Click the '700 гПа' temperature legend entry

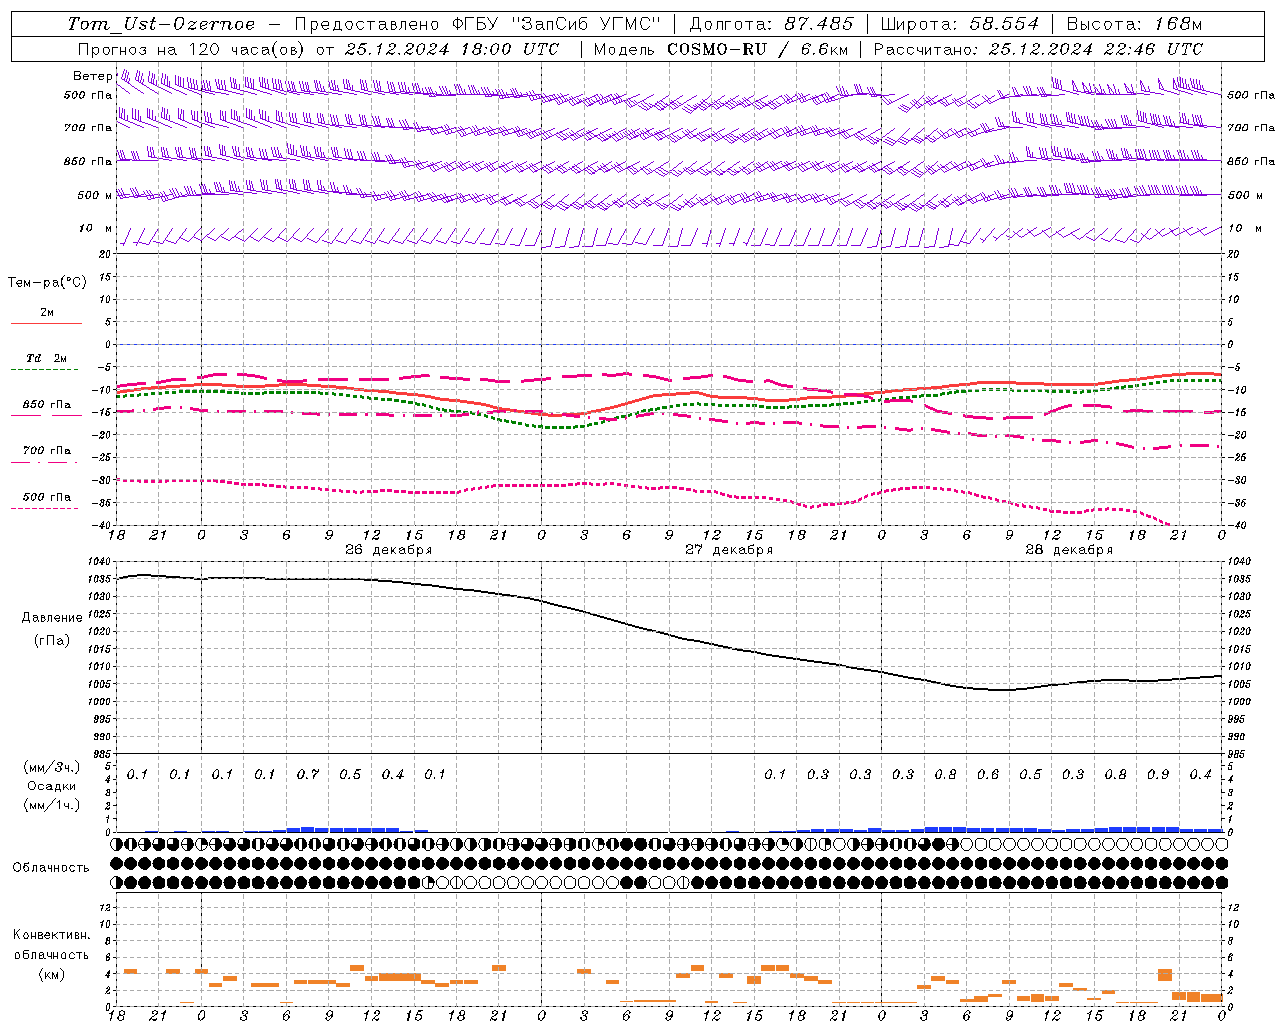pos(47,450)
